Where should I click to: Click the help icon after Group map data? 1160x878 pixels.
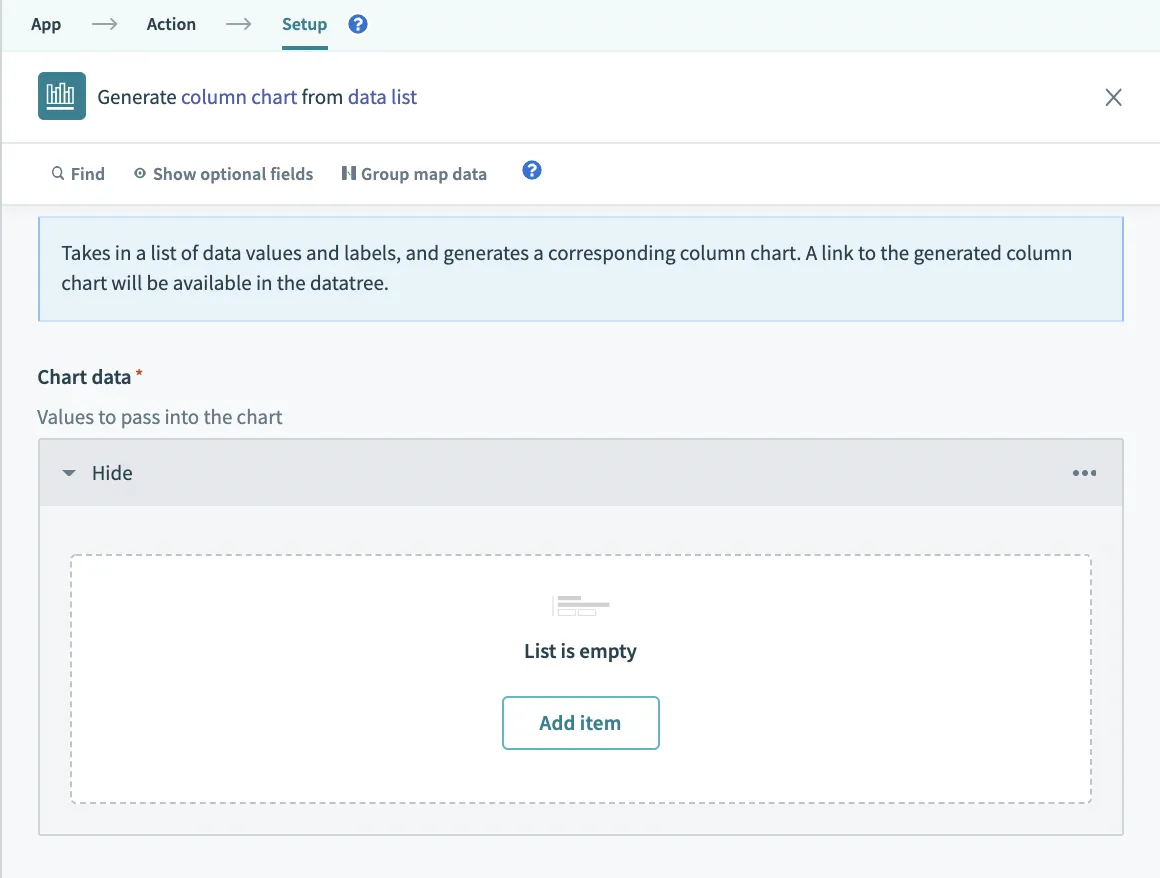point(532,171)
